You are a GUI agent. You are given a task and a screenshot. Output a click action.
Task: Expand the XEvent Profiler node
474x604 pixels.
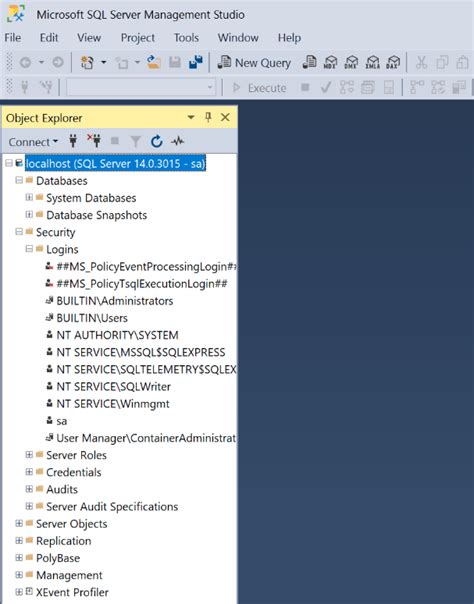[x=19, y=592]
